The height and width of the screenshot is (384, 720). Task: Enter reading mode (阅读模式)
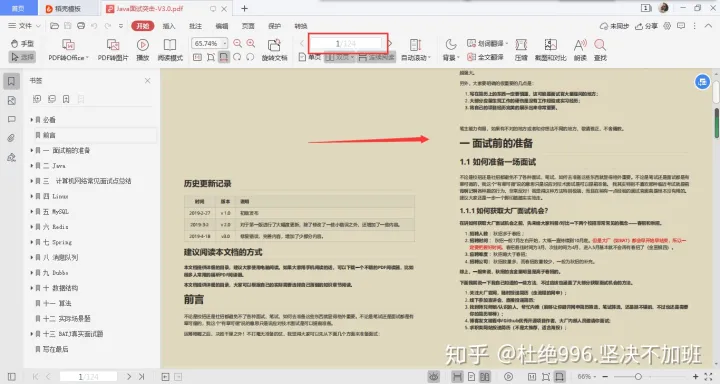[x=170, y=50]
